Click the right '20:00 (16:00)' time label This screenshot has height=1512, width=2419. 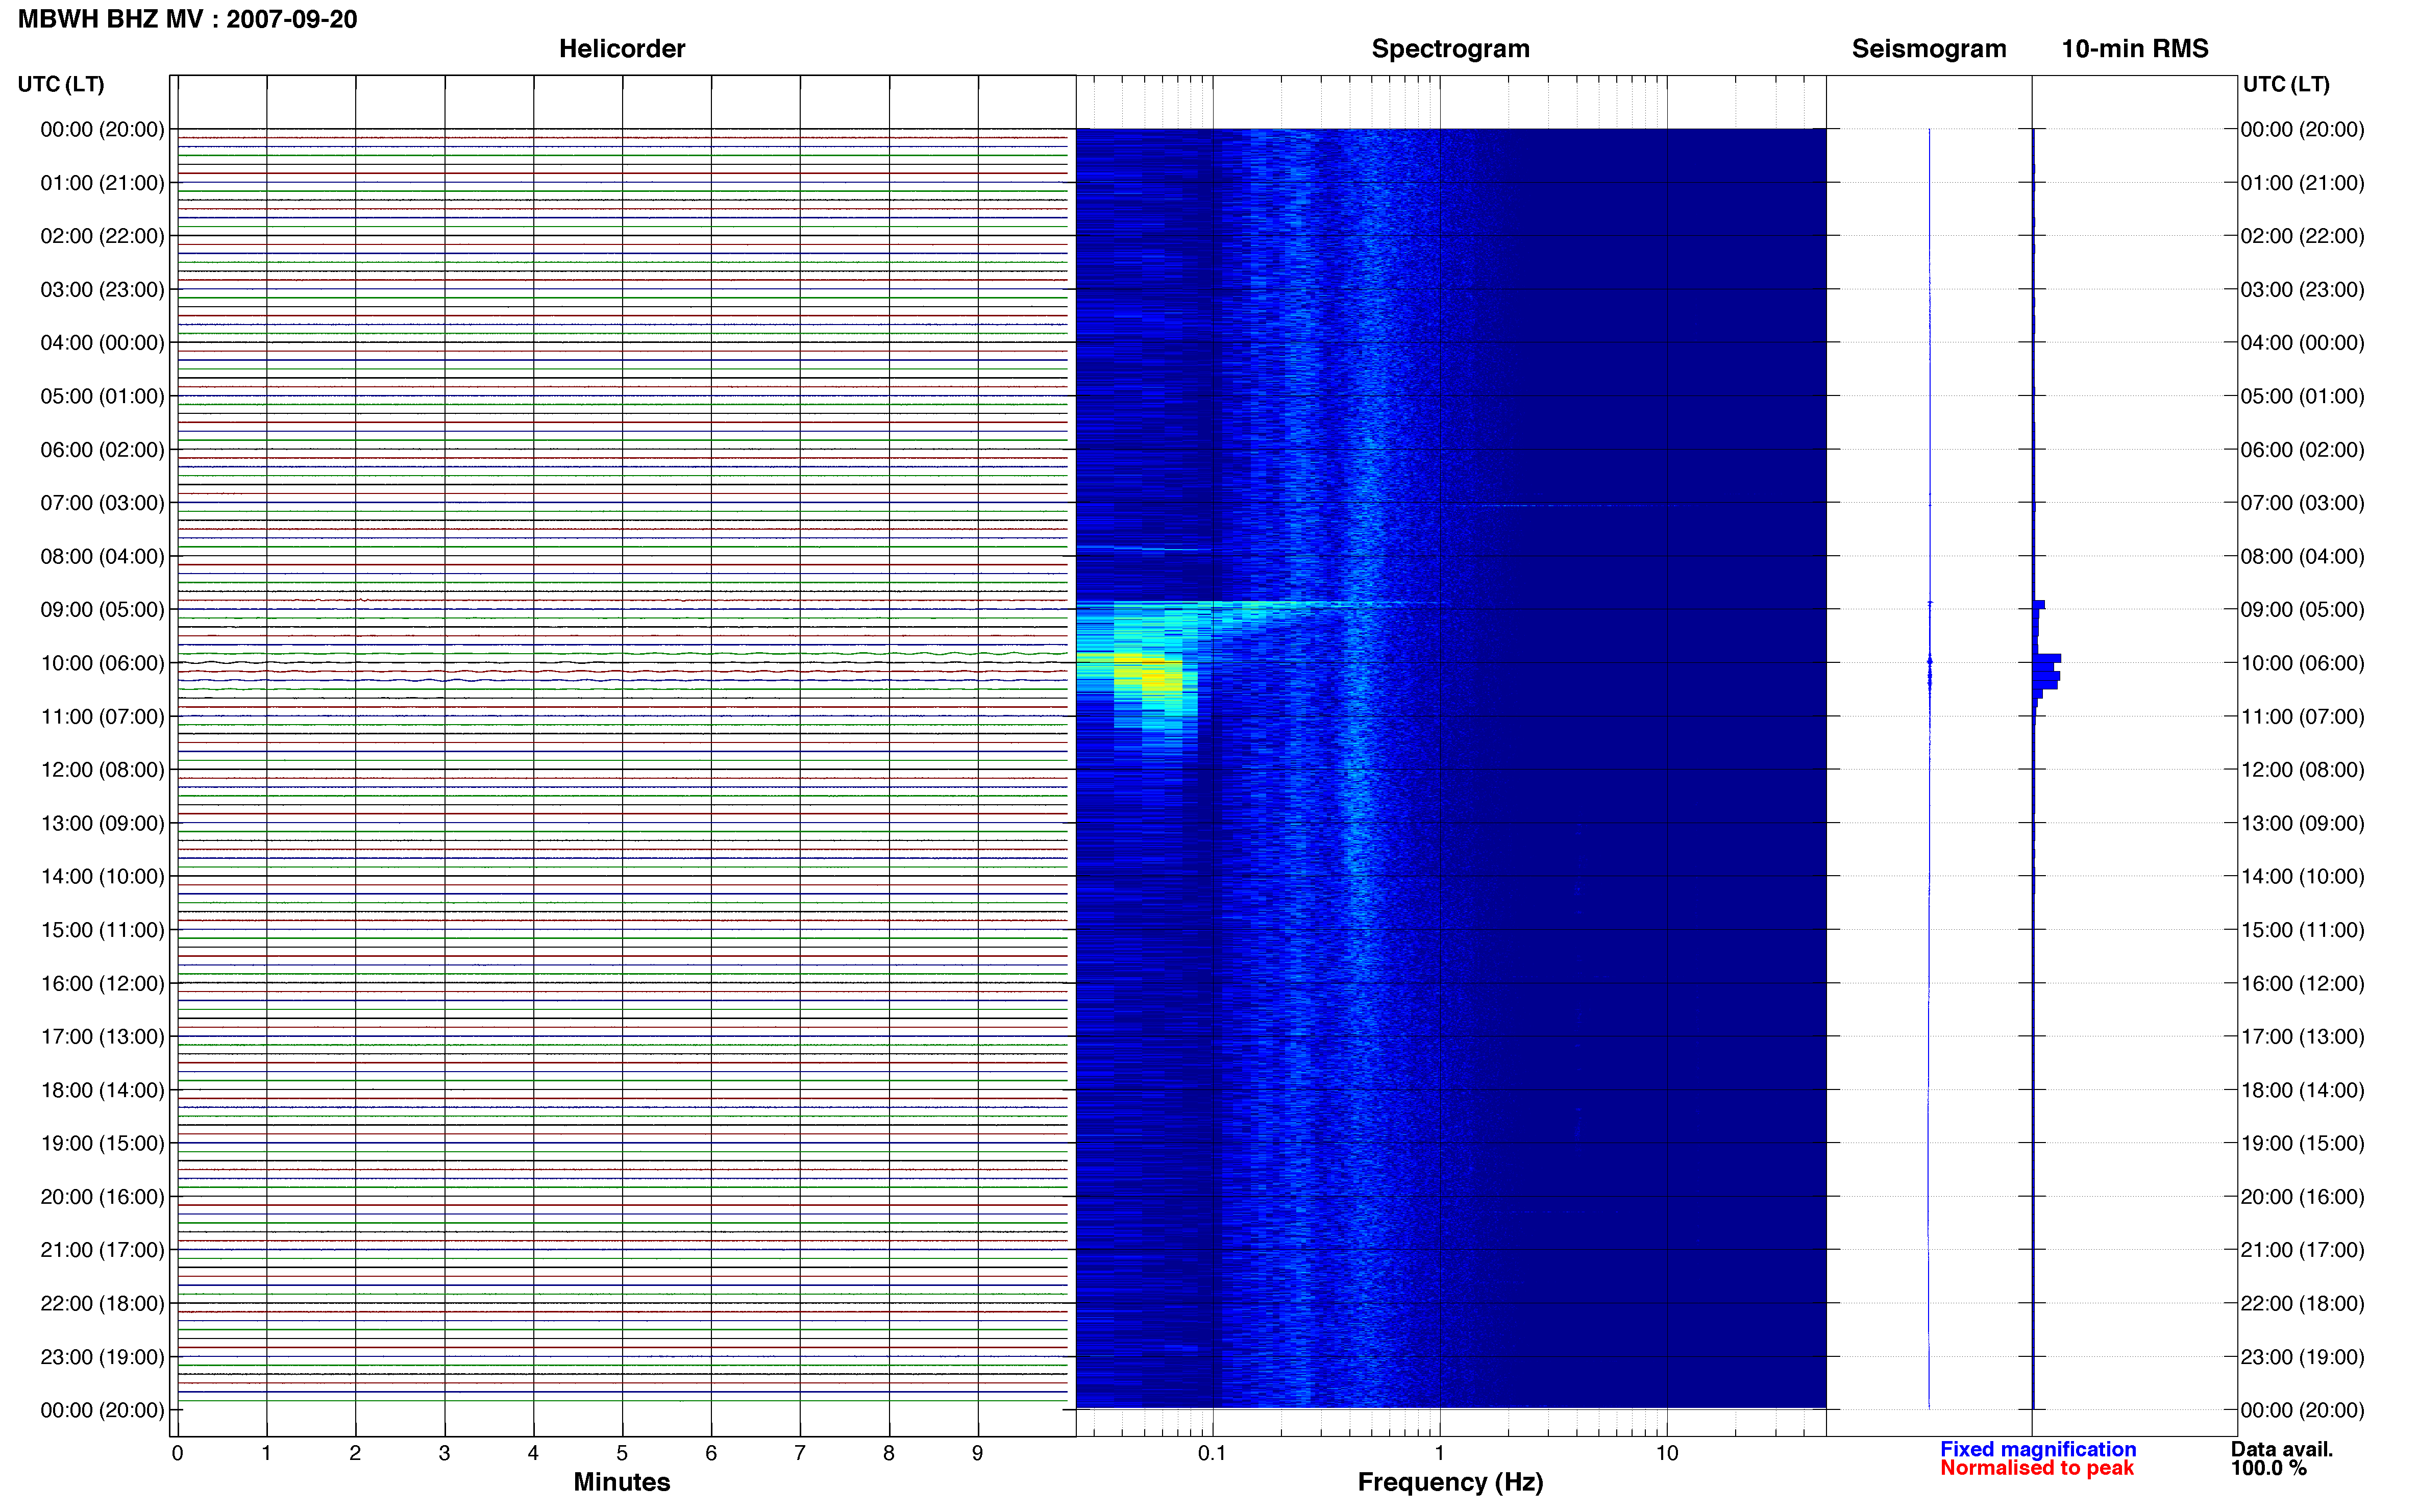coord(2302,1196)
